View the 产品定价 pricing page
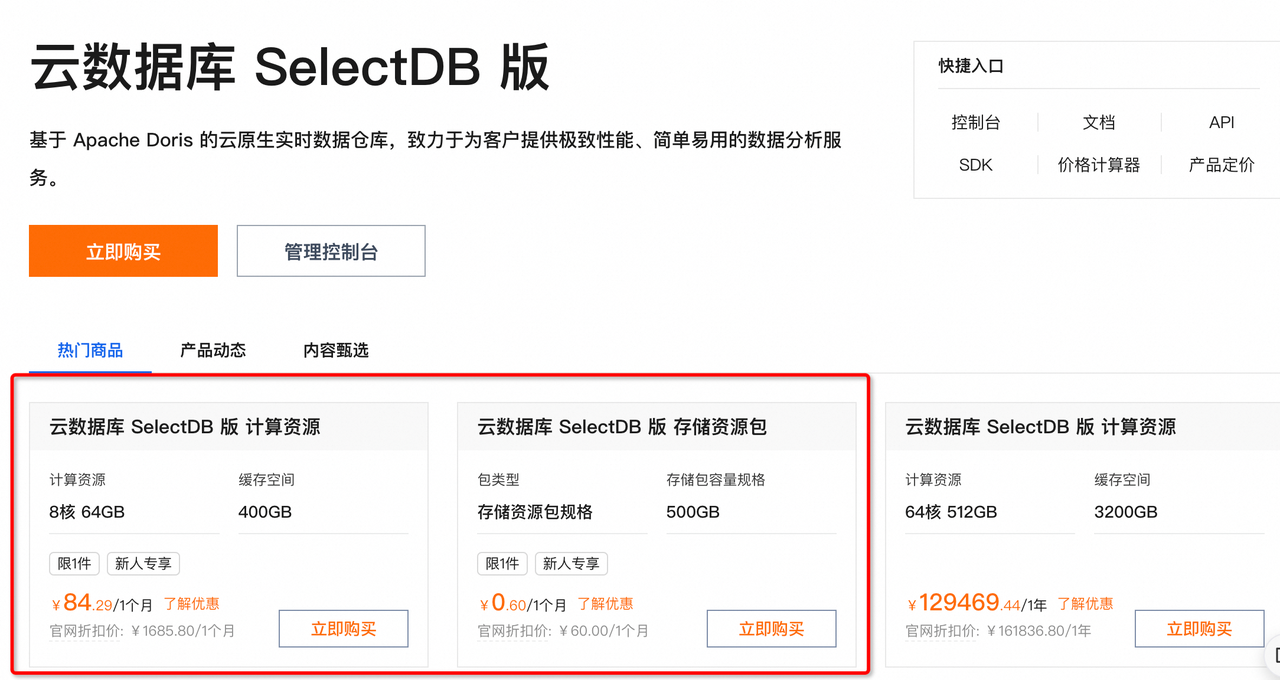Viewport: 1280px width, 680px height. pyautogui.click(x=1221, y=164)
